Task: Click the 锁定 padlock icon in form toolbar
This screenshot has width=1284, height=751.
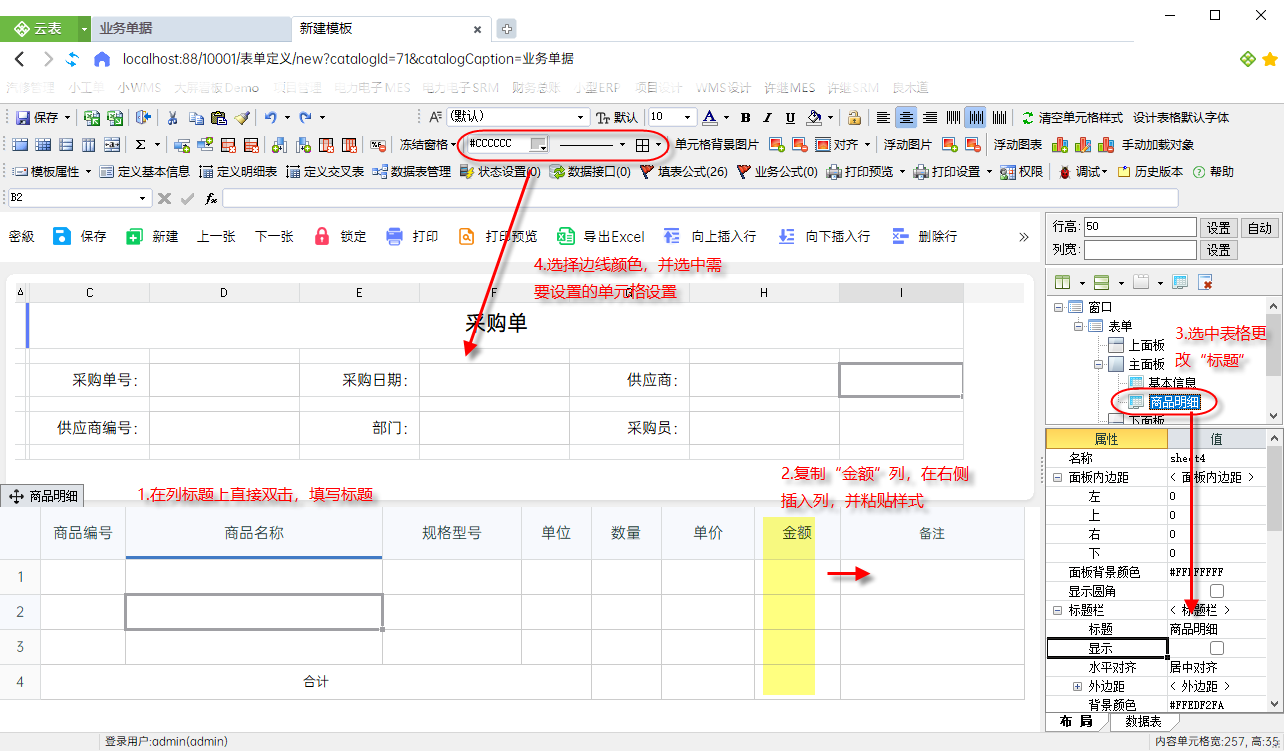Action: 322,236
